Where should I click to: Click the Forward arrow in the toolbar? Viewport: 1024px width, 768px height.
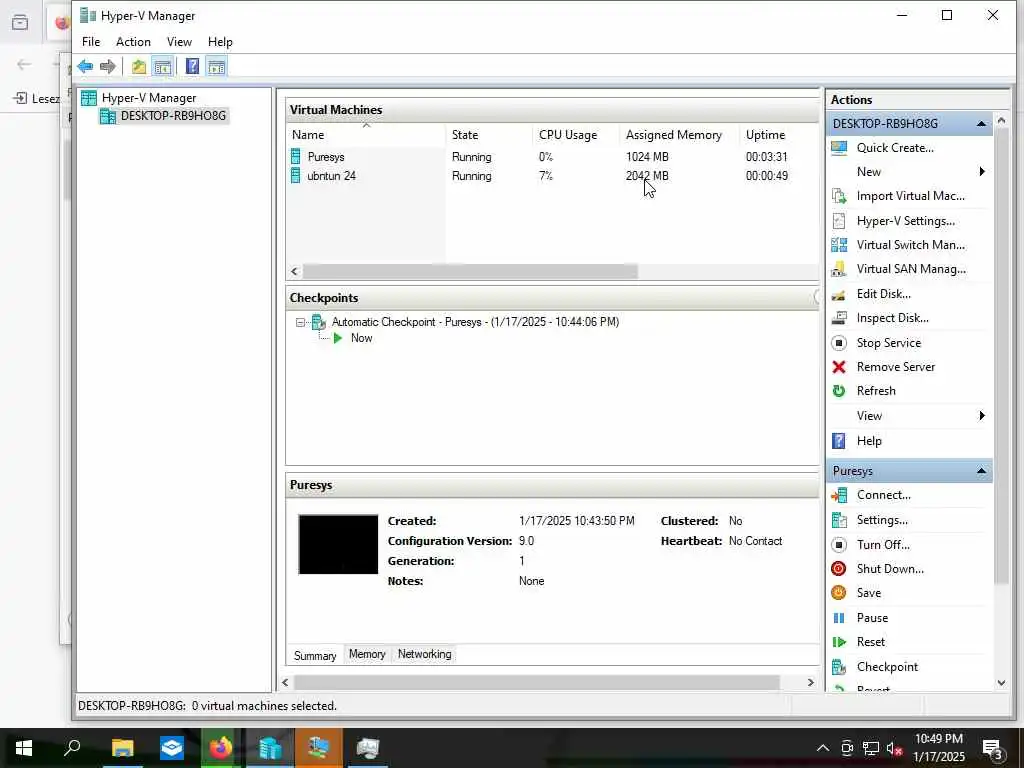point(108,67)
